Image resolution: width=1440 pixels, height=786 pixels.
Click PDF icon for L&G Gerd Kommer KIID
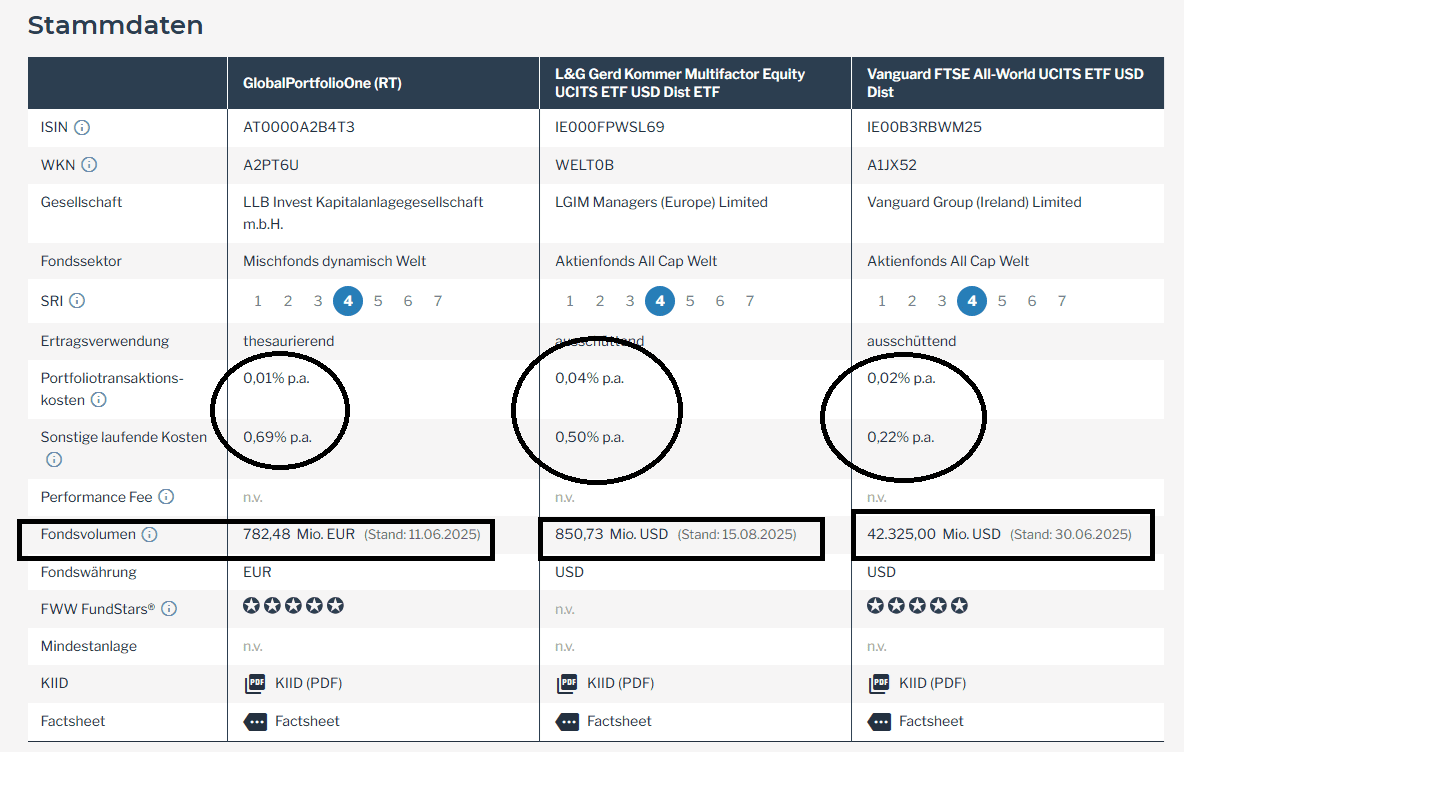(x=567, y=684)
